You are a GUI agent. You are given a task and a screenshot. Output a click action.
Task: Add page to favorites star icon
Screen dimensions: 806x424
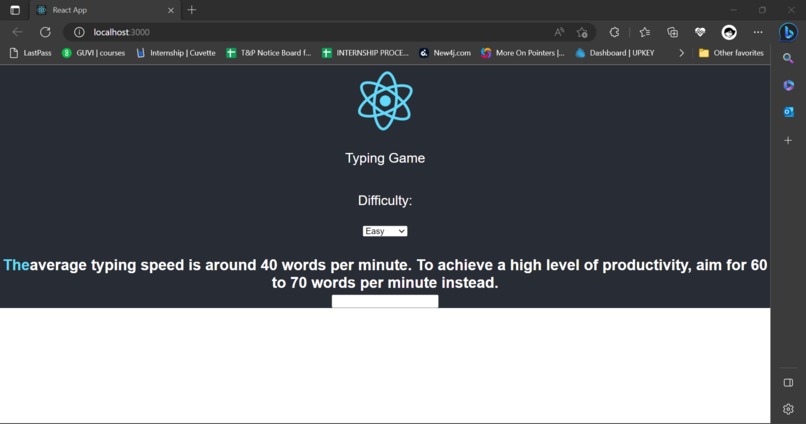click(x=582, y=32)
